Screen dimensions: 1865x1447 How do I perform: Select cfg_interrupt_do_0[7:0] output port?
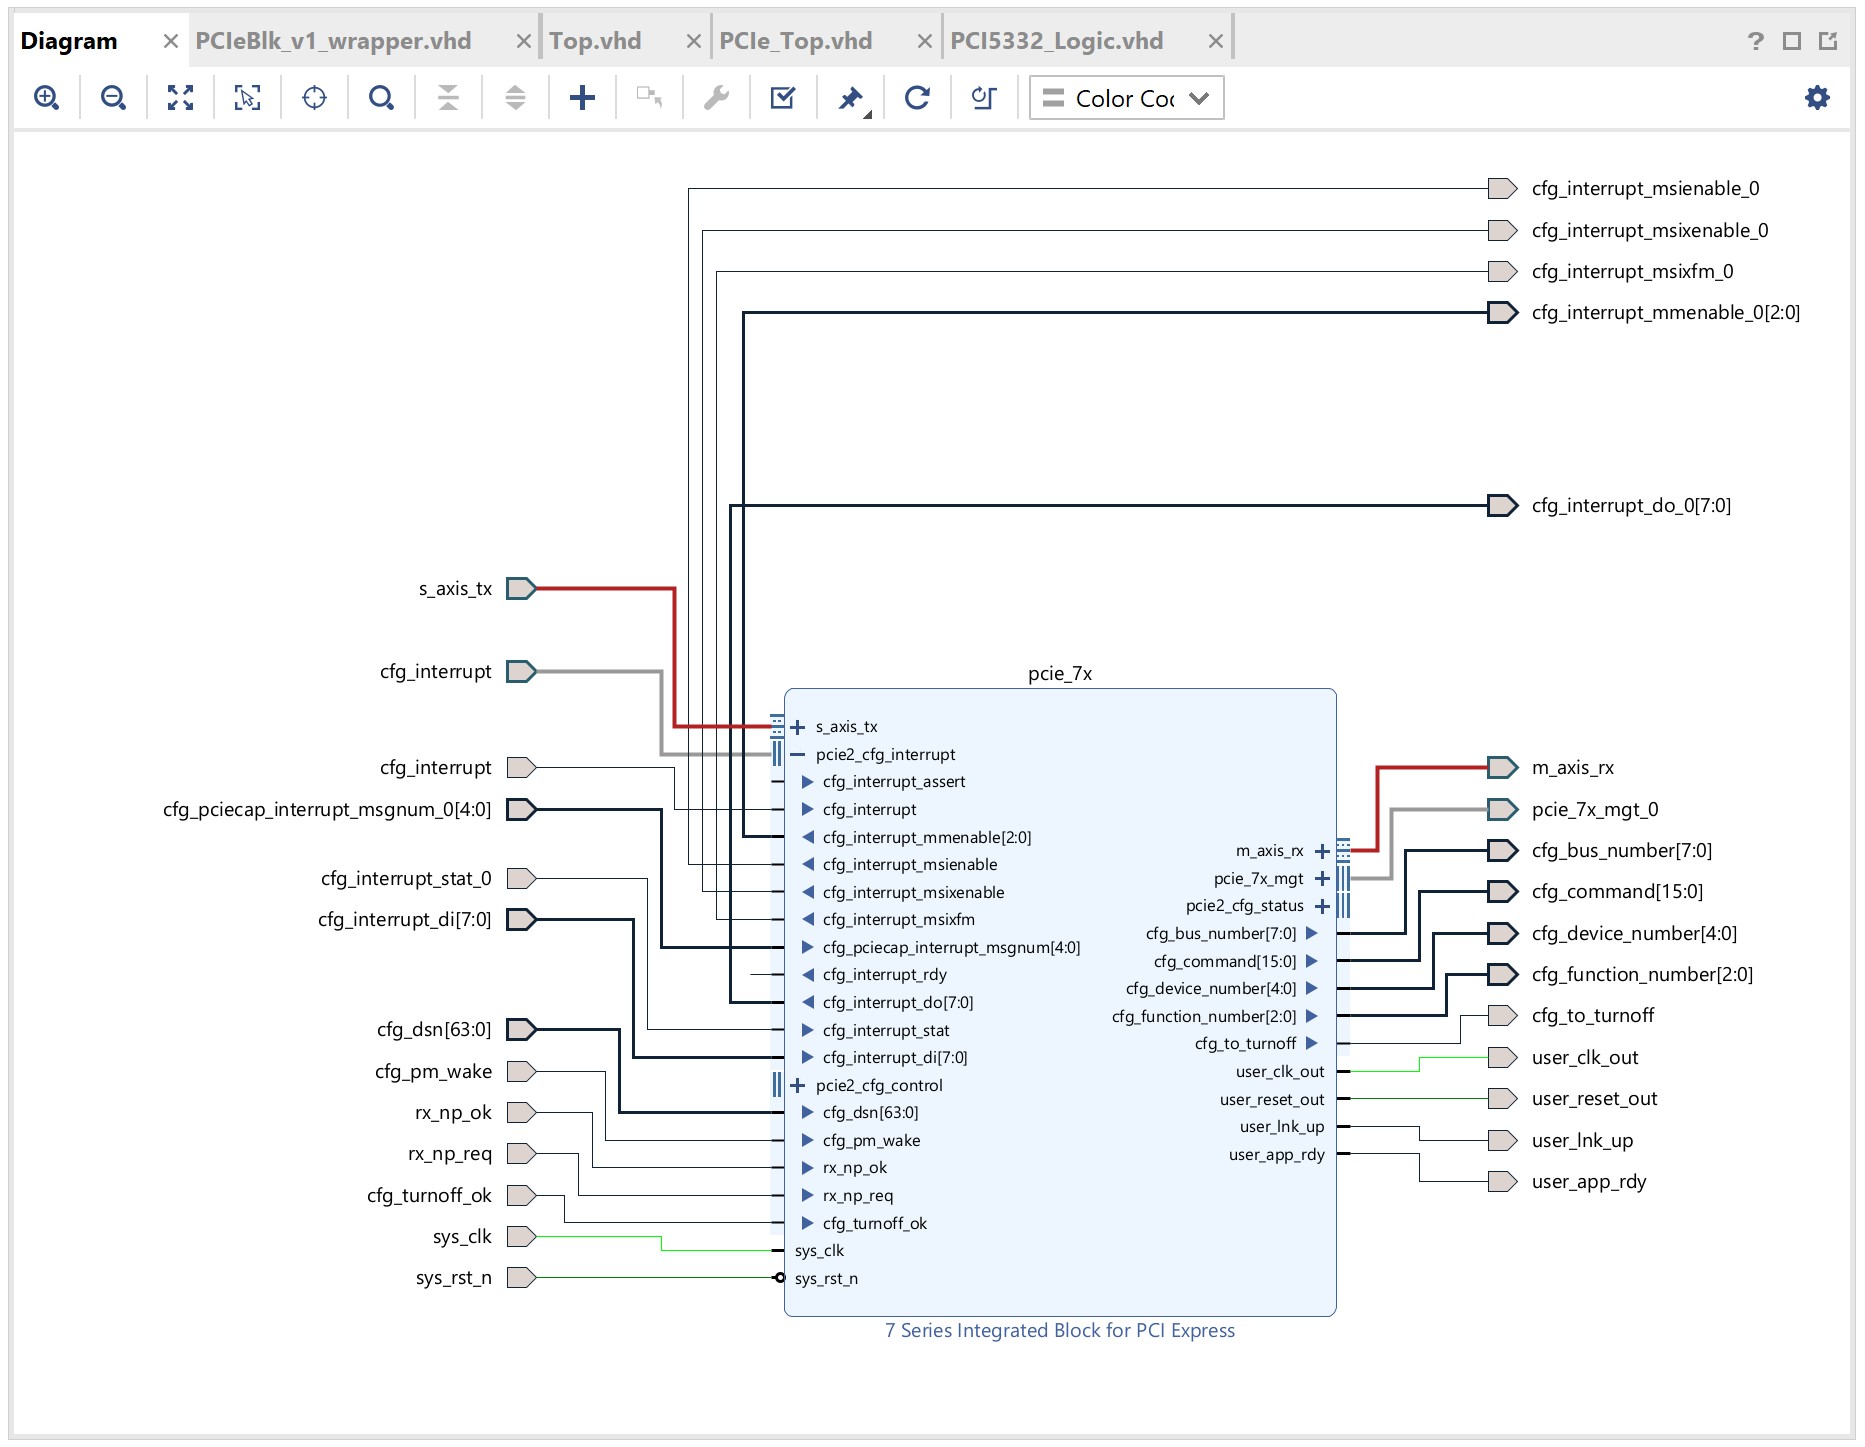pos(1502,506)
